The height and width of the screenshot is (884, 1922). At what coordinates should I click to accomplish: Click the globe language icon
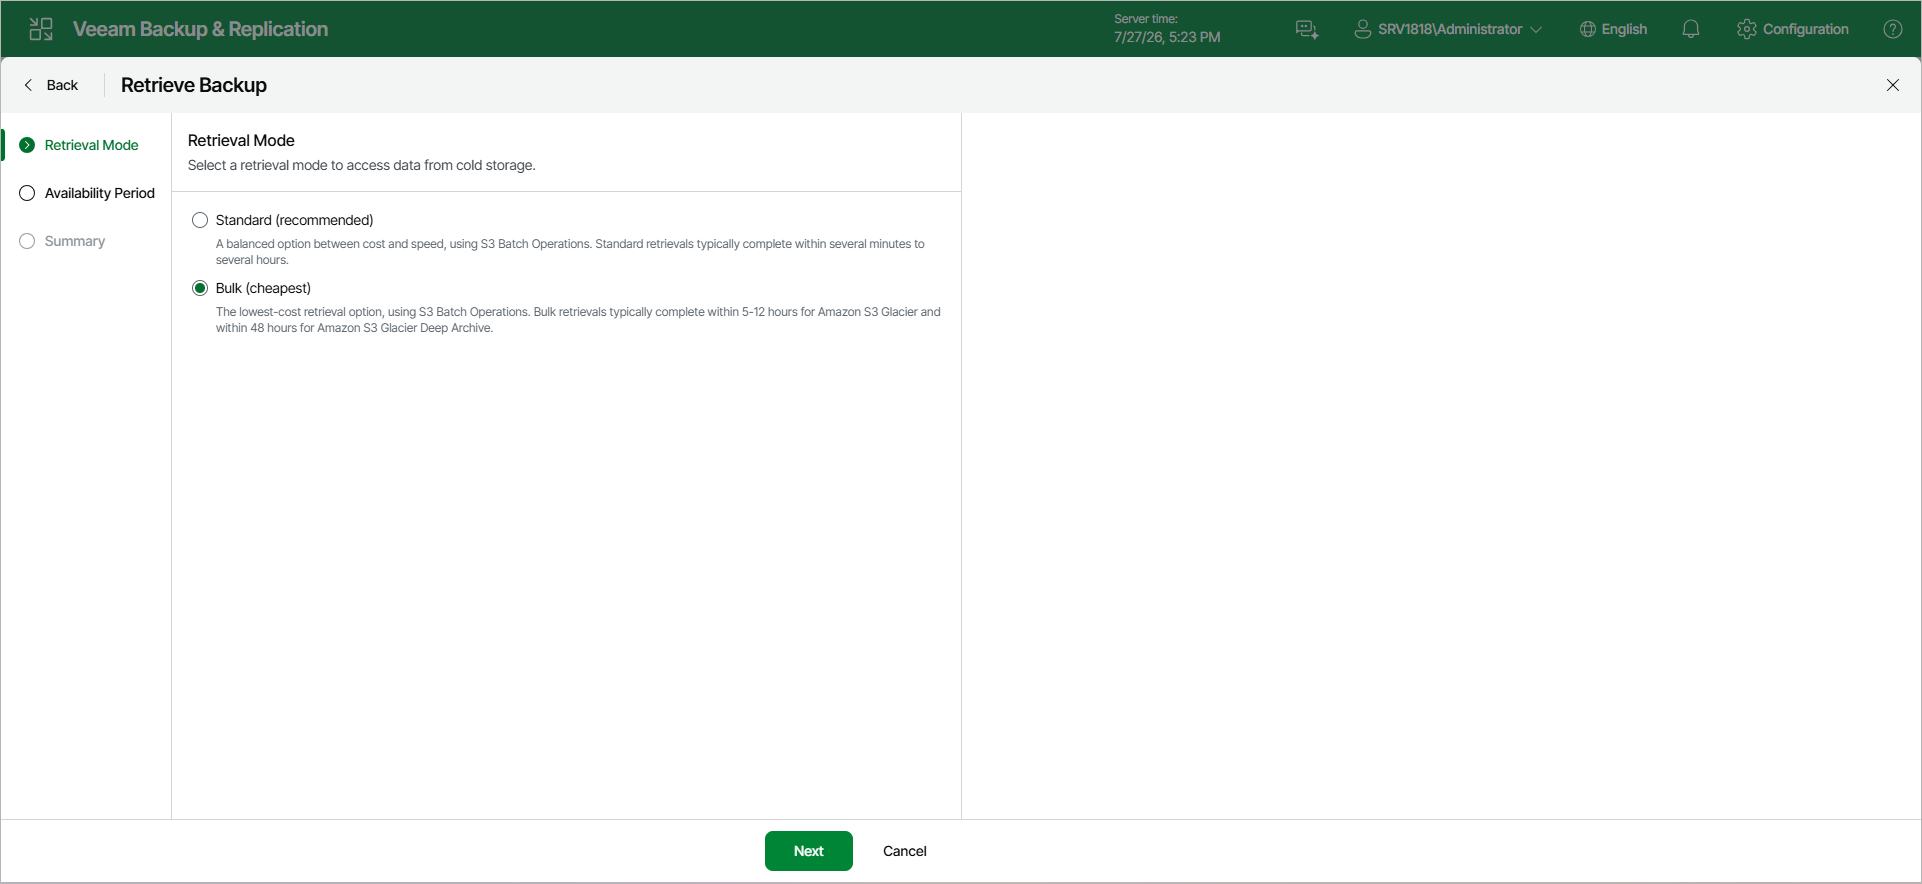coord(1587,29)
